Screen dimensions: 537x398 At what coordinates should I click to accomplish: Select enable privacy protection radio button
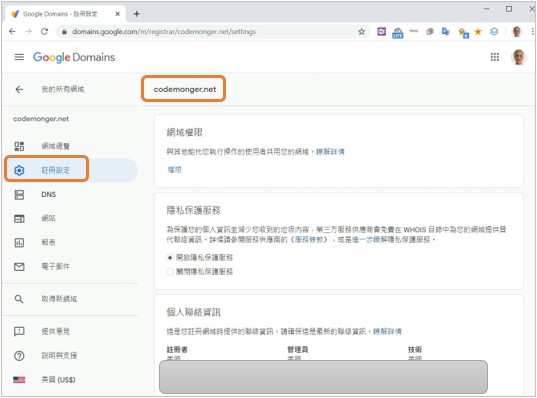tap(170, 258)
